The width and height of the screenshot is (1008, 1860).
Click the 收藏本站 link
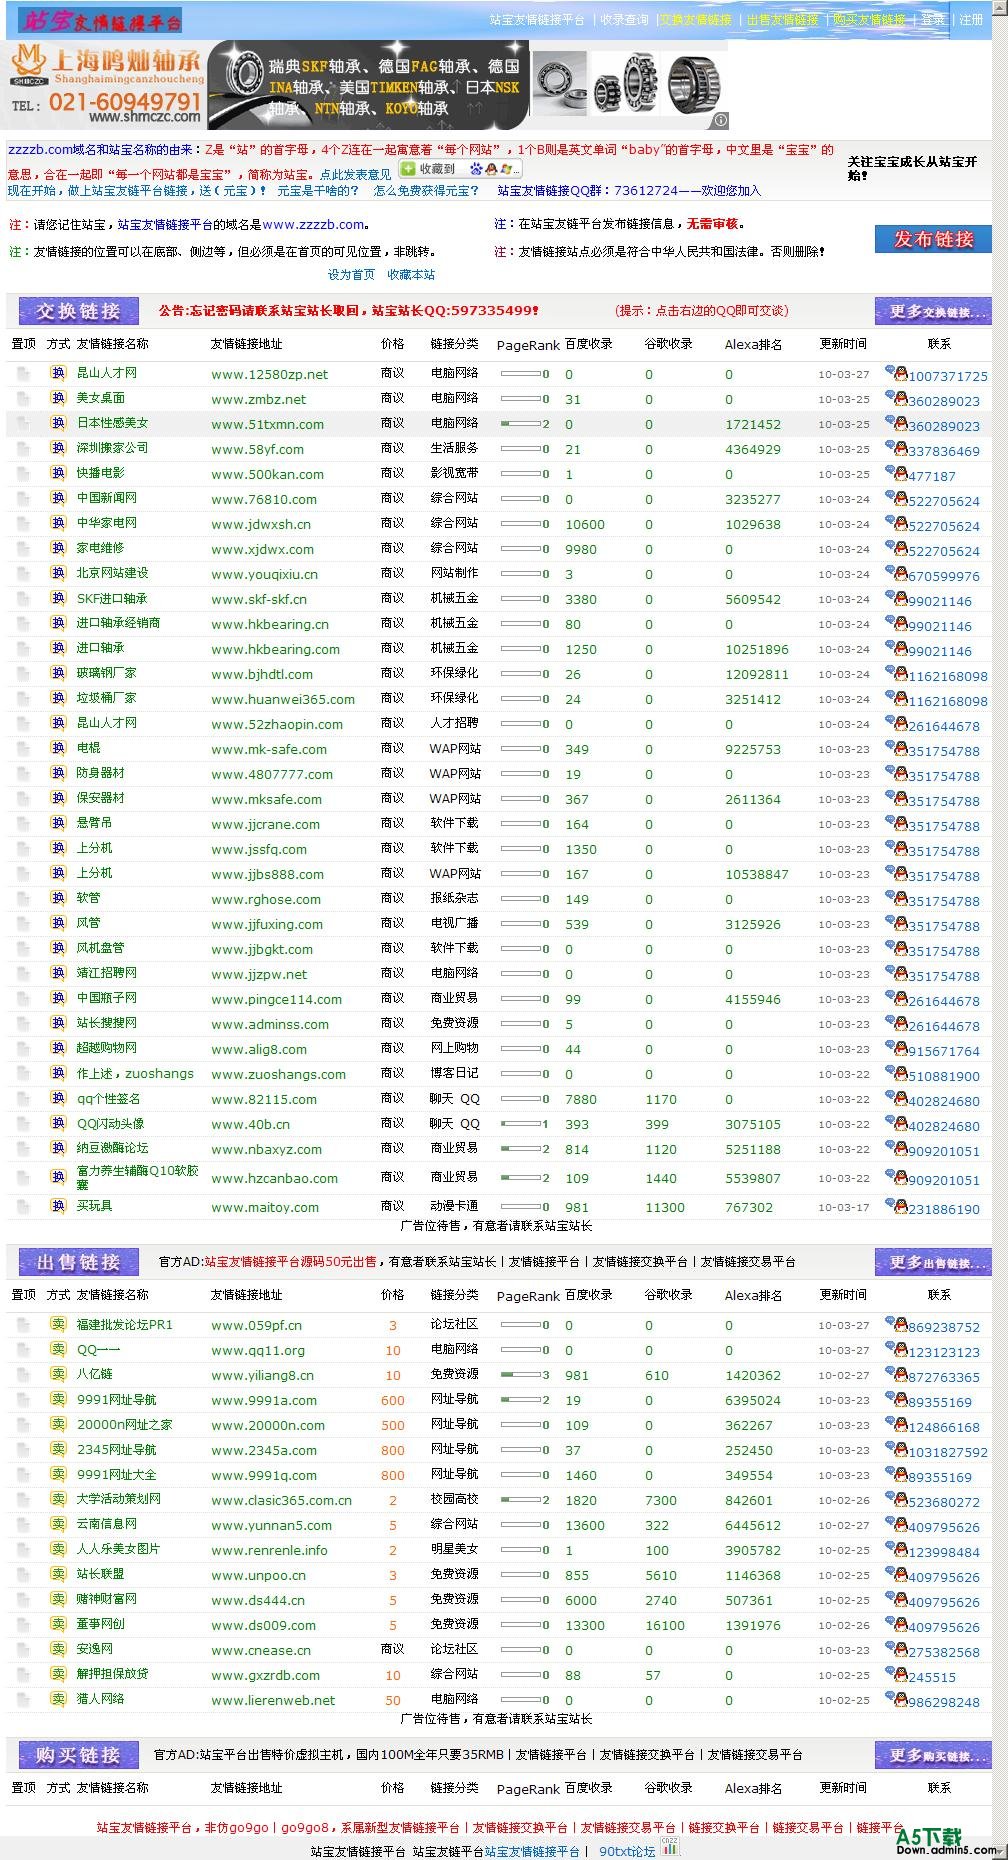411,274
